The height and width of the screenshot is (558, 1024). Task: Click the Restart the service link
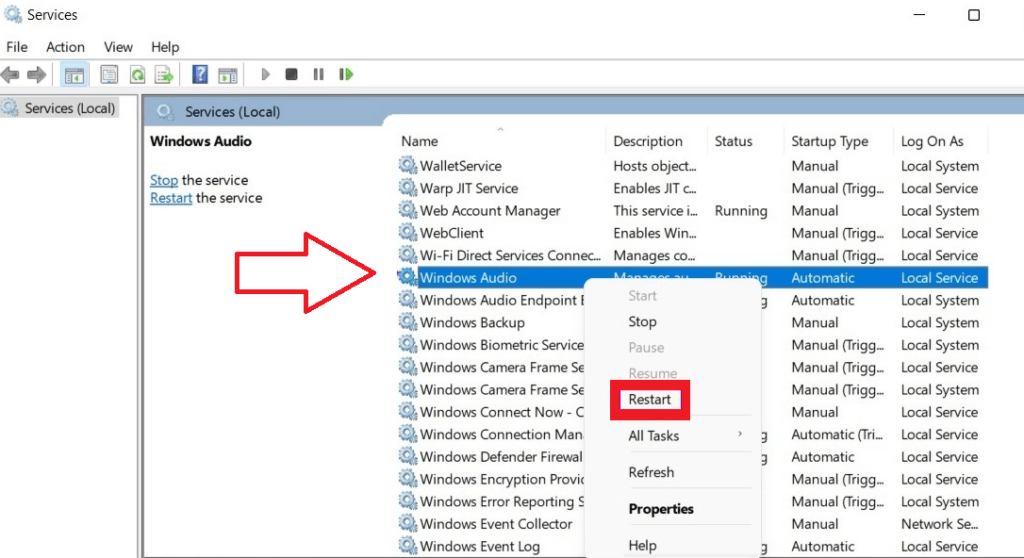tap(171, 198)
